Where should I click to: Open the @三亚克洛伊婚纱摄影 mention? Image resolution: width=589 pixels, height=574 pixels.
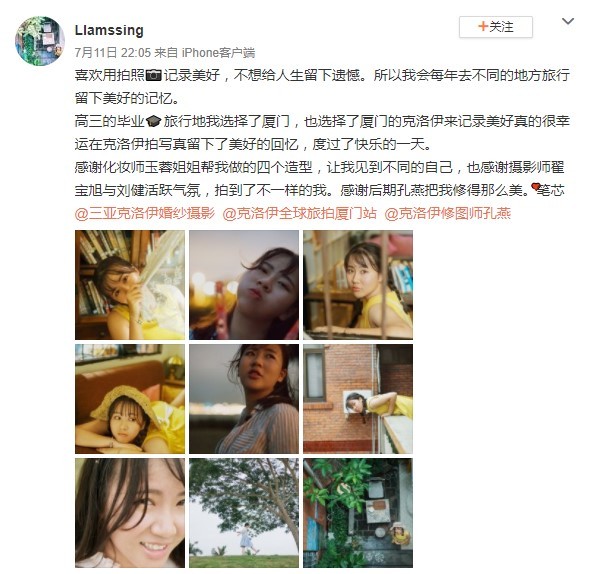(145, 213)
